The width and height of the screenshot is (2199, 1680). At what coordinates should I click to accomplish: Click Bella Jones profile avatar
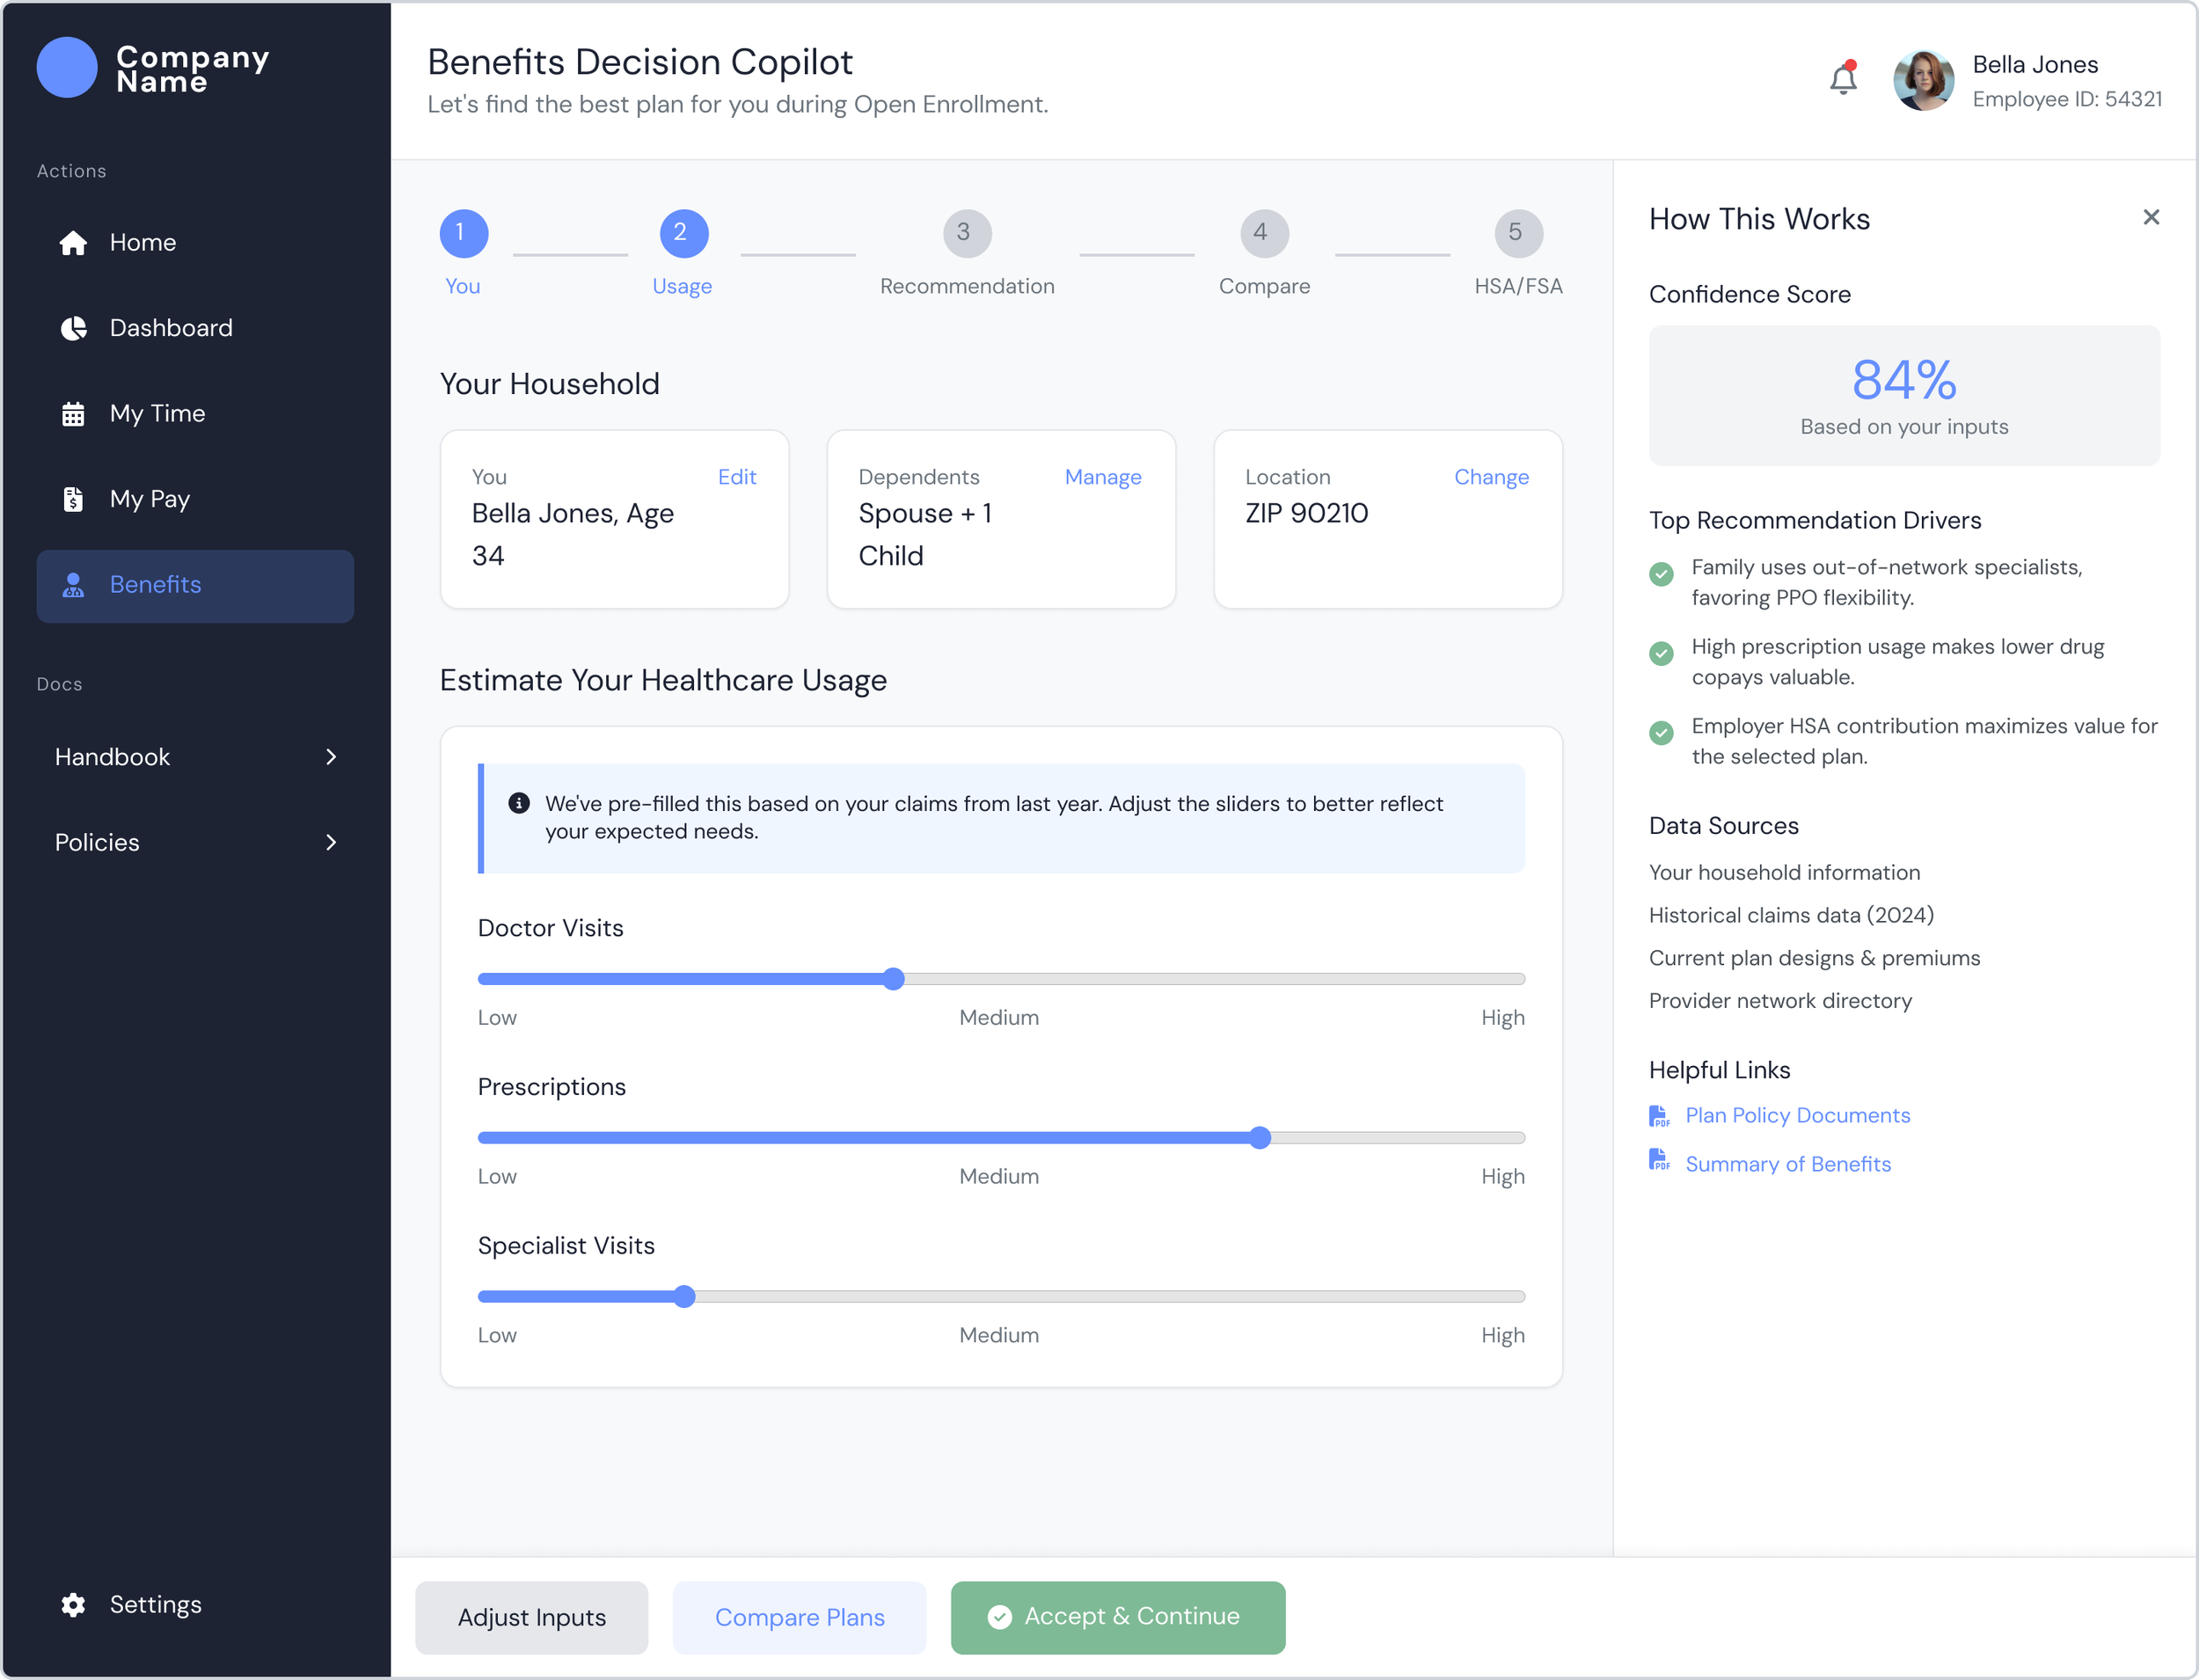(x=1923, y=80)
